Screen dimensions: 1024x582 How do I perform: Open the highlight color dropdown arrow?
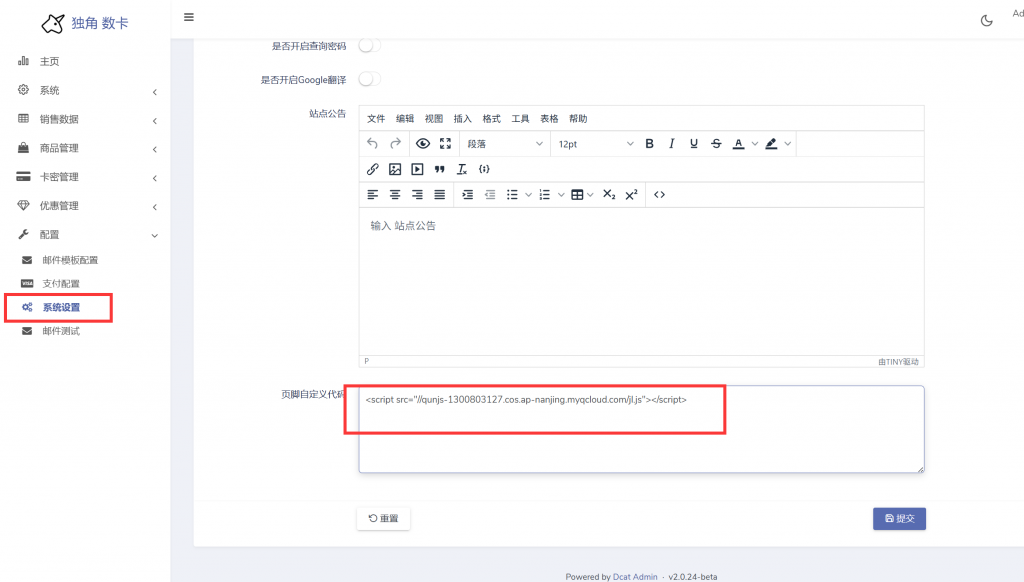(x=788, y=144)
